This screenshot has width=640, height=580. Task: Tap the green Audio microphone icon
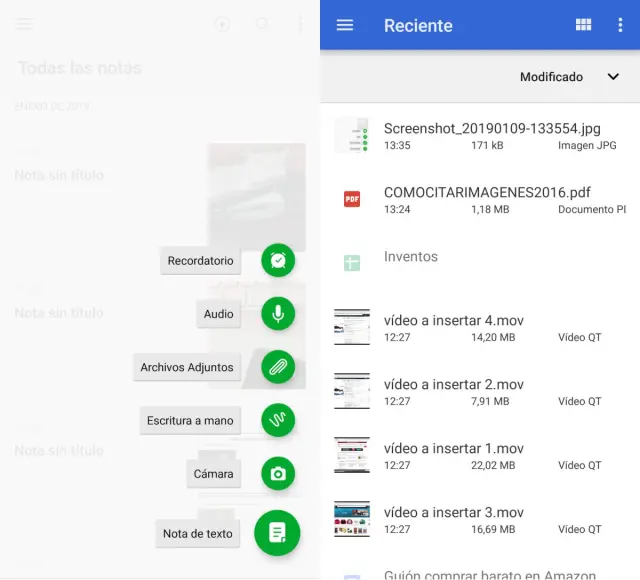click(278, 314)
